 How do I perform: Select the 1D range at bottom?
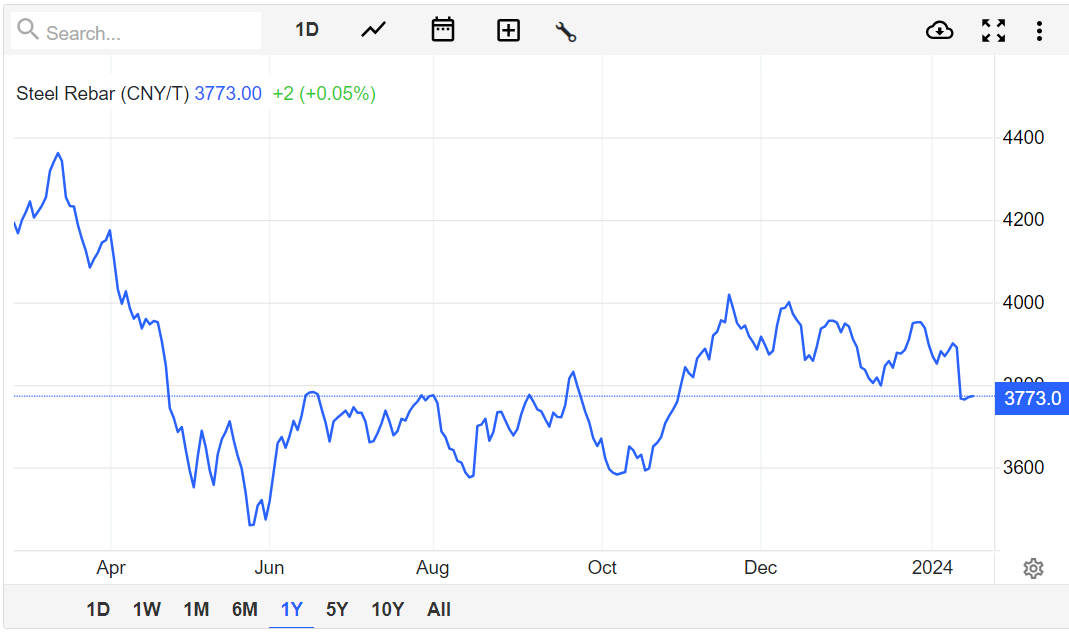click(98, 609)
